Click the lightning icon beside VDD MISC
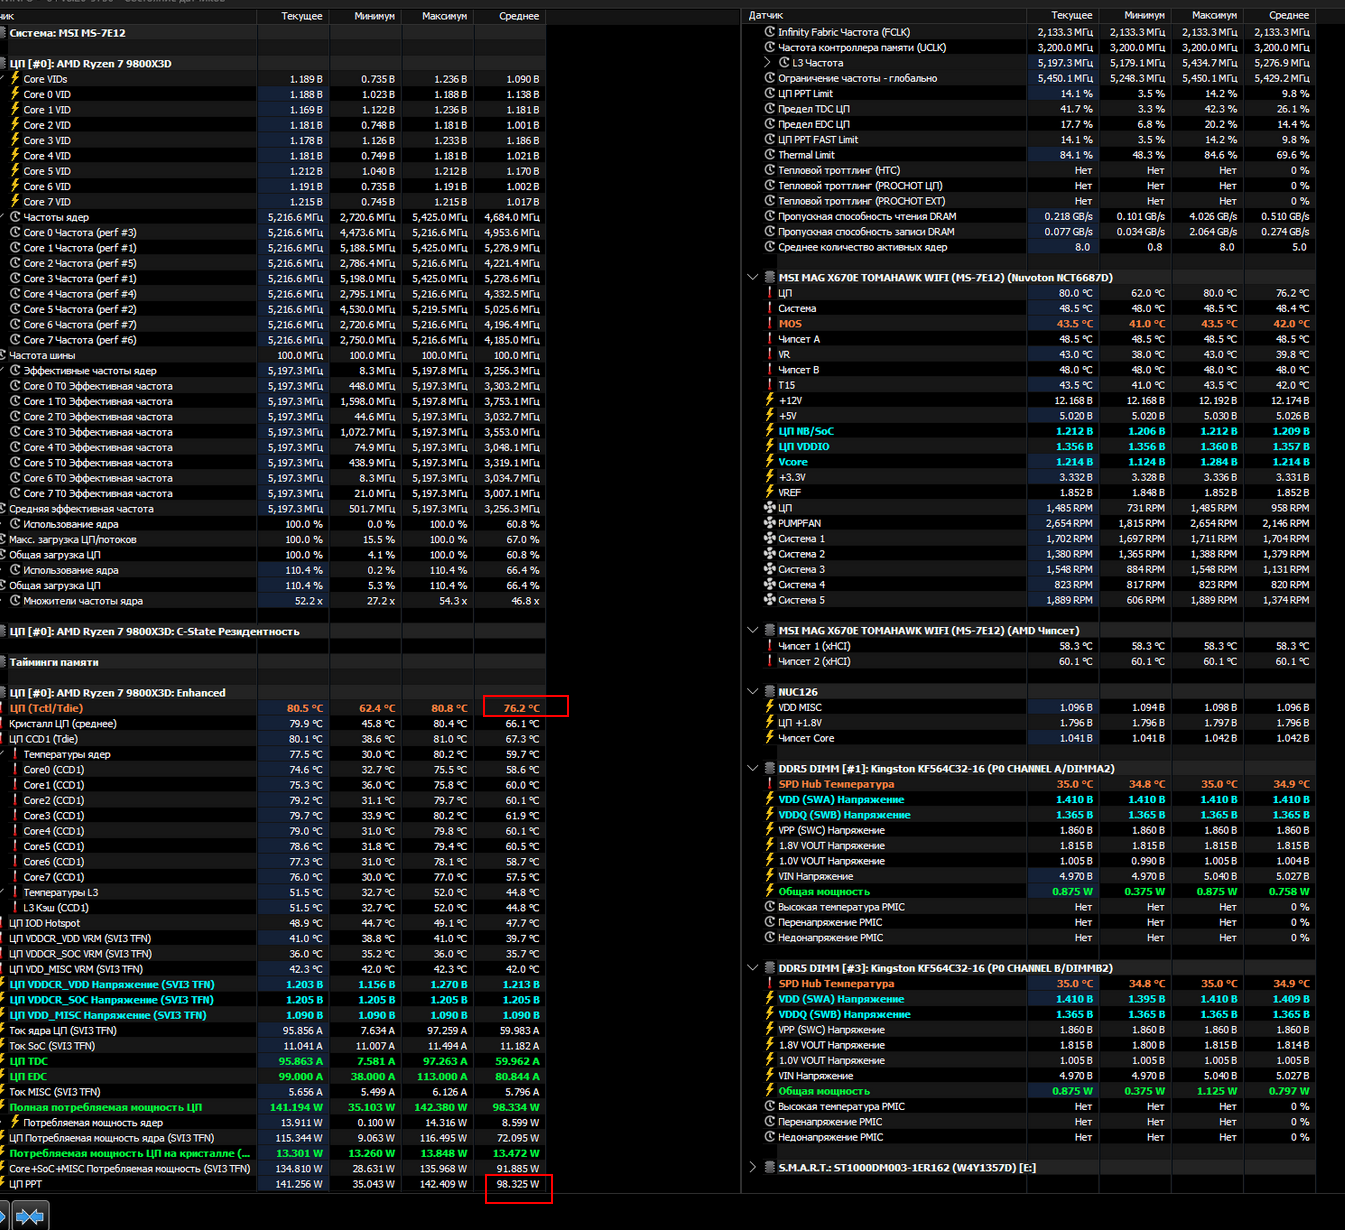The width and height of the screenshot is (1345, 1230). [x=770, y=707]
